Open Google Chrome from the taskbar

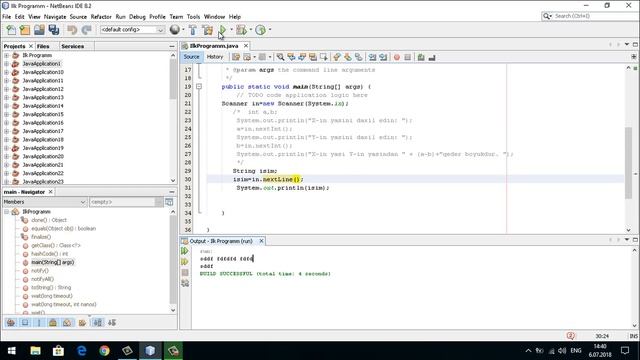pos(104,351)
